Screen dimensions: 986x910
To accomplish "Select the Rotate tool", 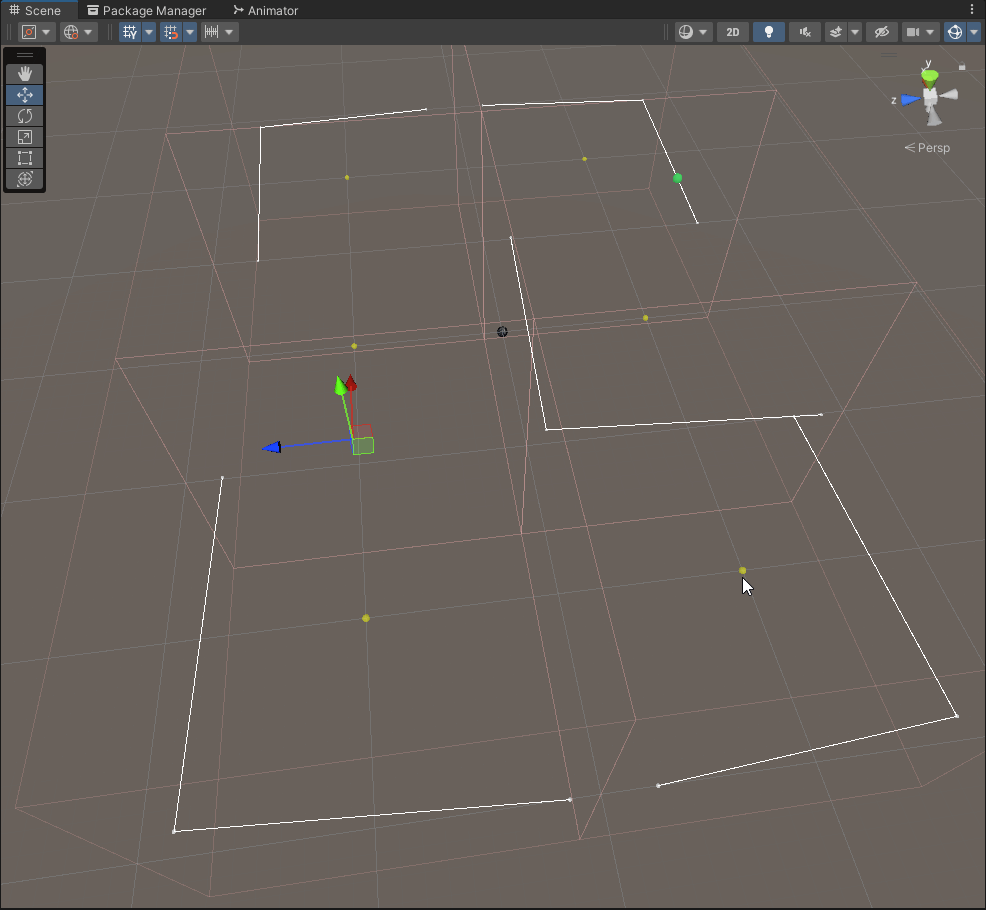I will 25,116.
